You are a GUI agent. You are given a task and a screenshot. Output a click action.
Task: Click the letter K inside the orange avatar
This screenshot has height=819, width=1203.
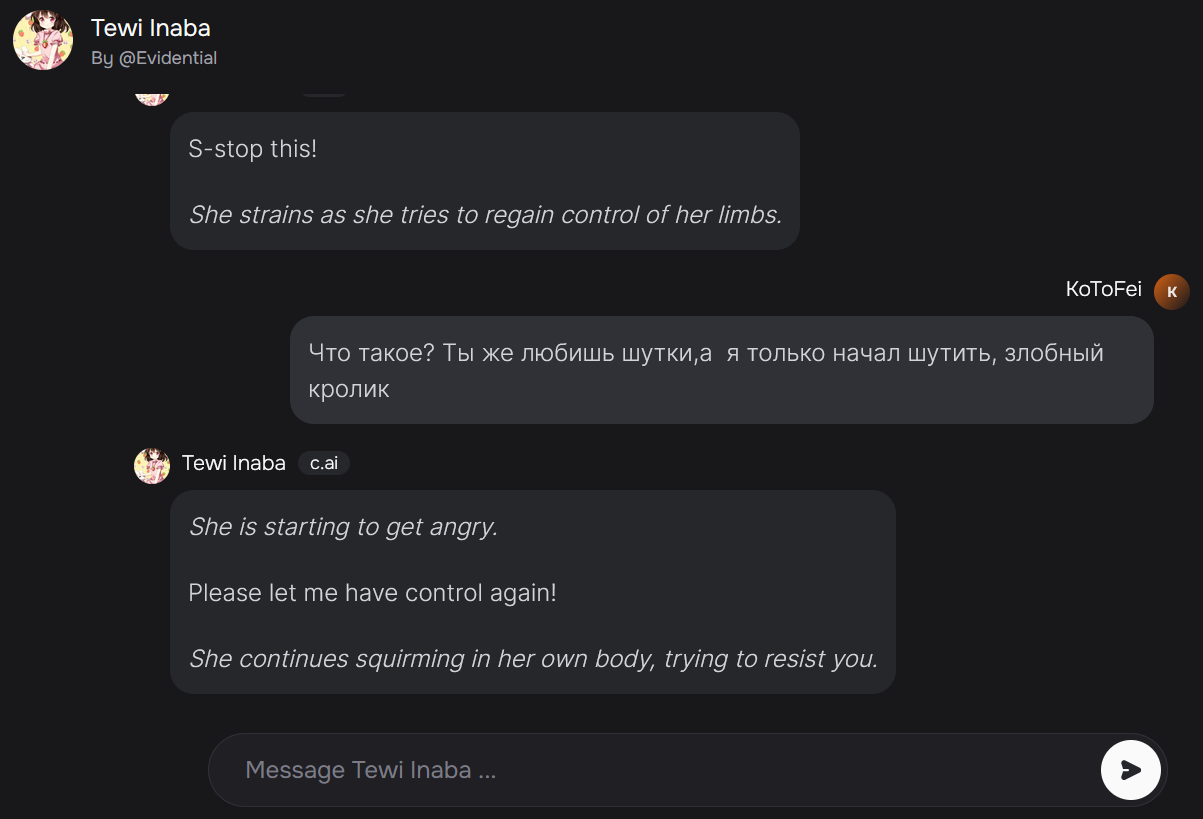coord(1172,292)
